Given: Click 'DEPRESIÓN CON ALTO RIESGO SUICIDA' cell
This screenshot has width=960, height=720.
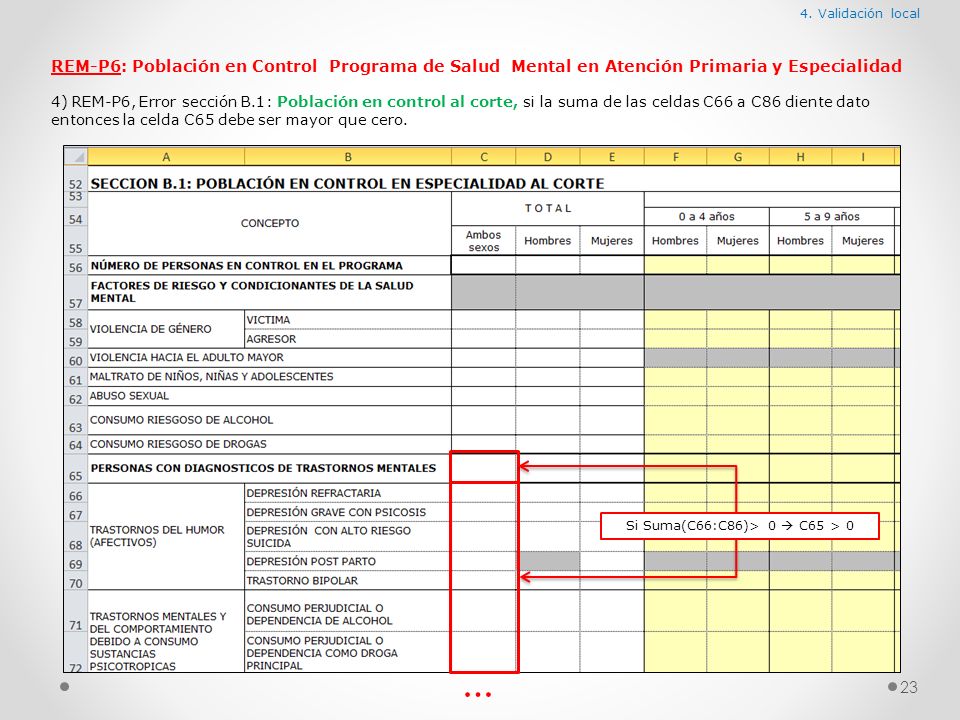Looking at the screenshot, I should pyautogui.click(x=348, y=536).
